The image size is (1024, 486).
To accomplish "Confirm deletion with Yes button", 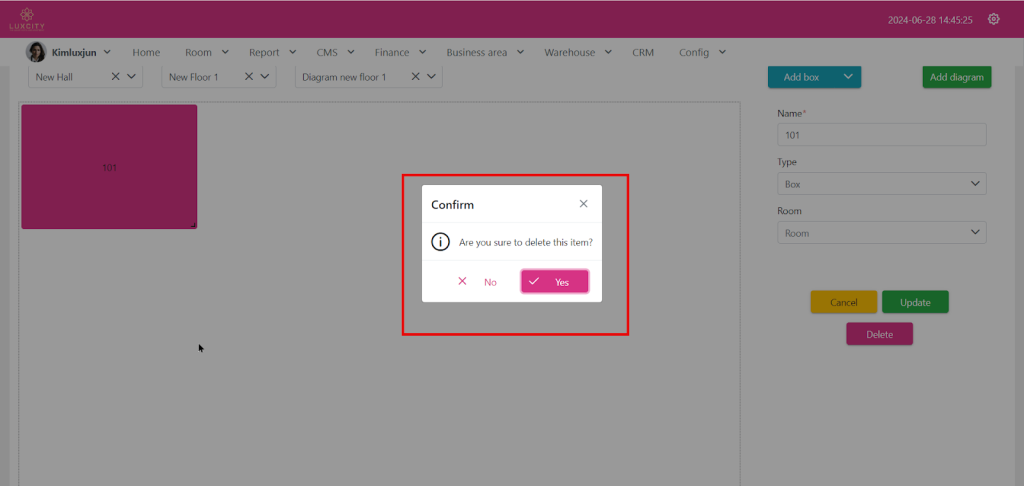I will 554,282.
